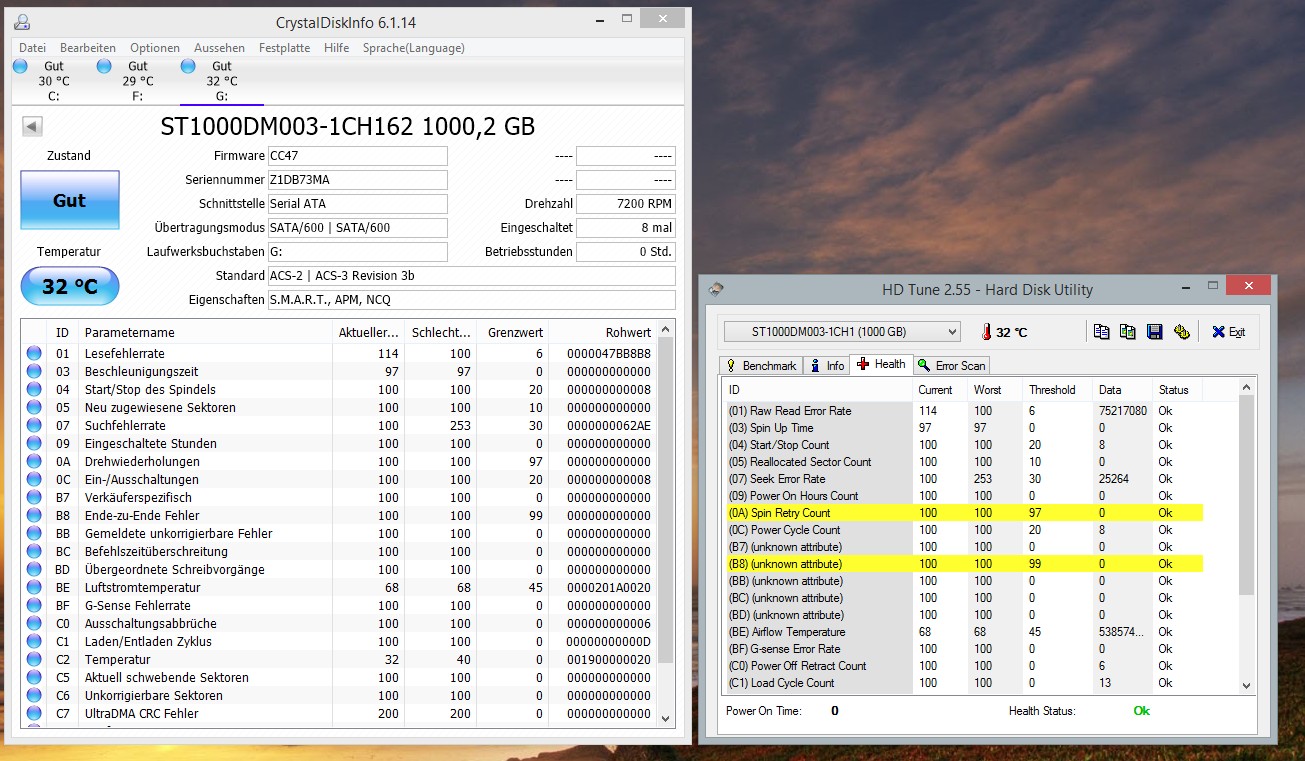The width and height of the screenshot is (1305, 761).
Task: Click status orb of Lesefehlerrate row
Action: tap(34, 353)
